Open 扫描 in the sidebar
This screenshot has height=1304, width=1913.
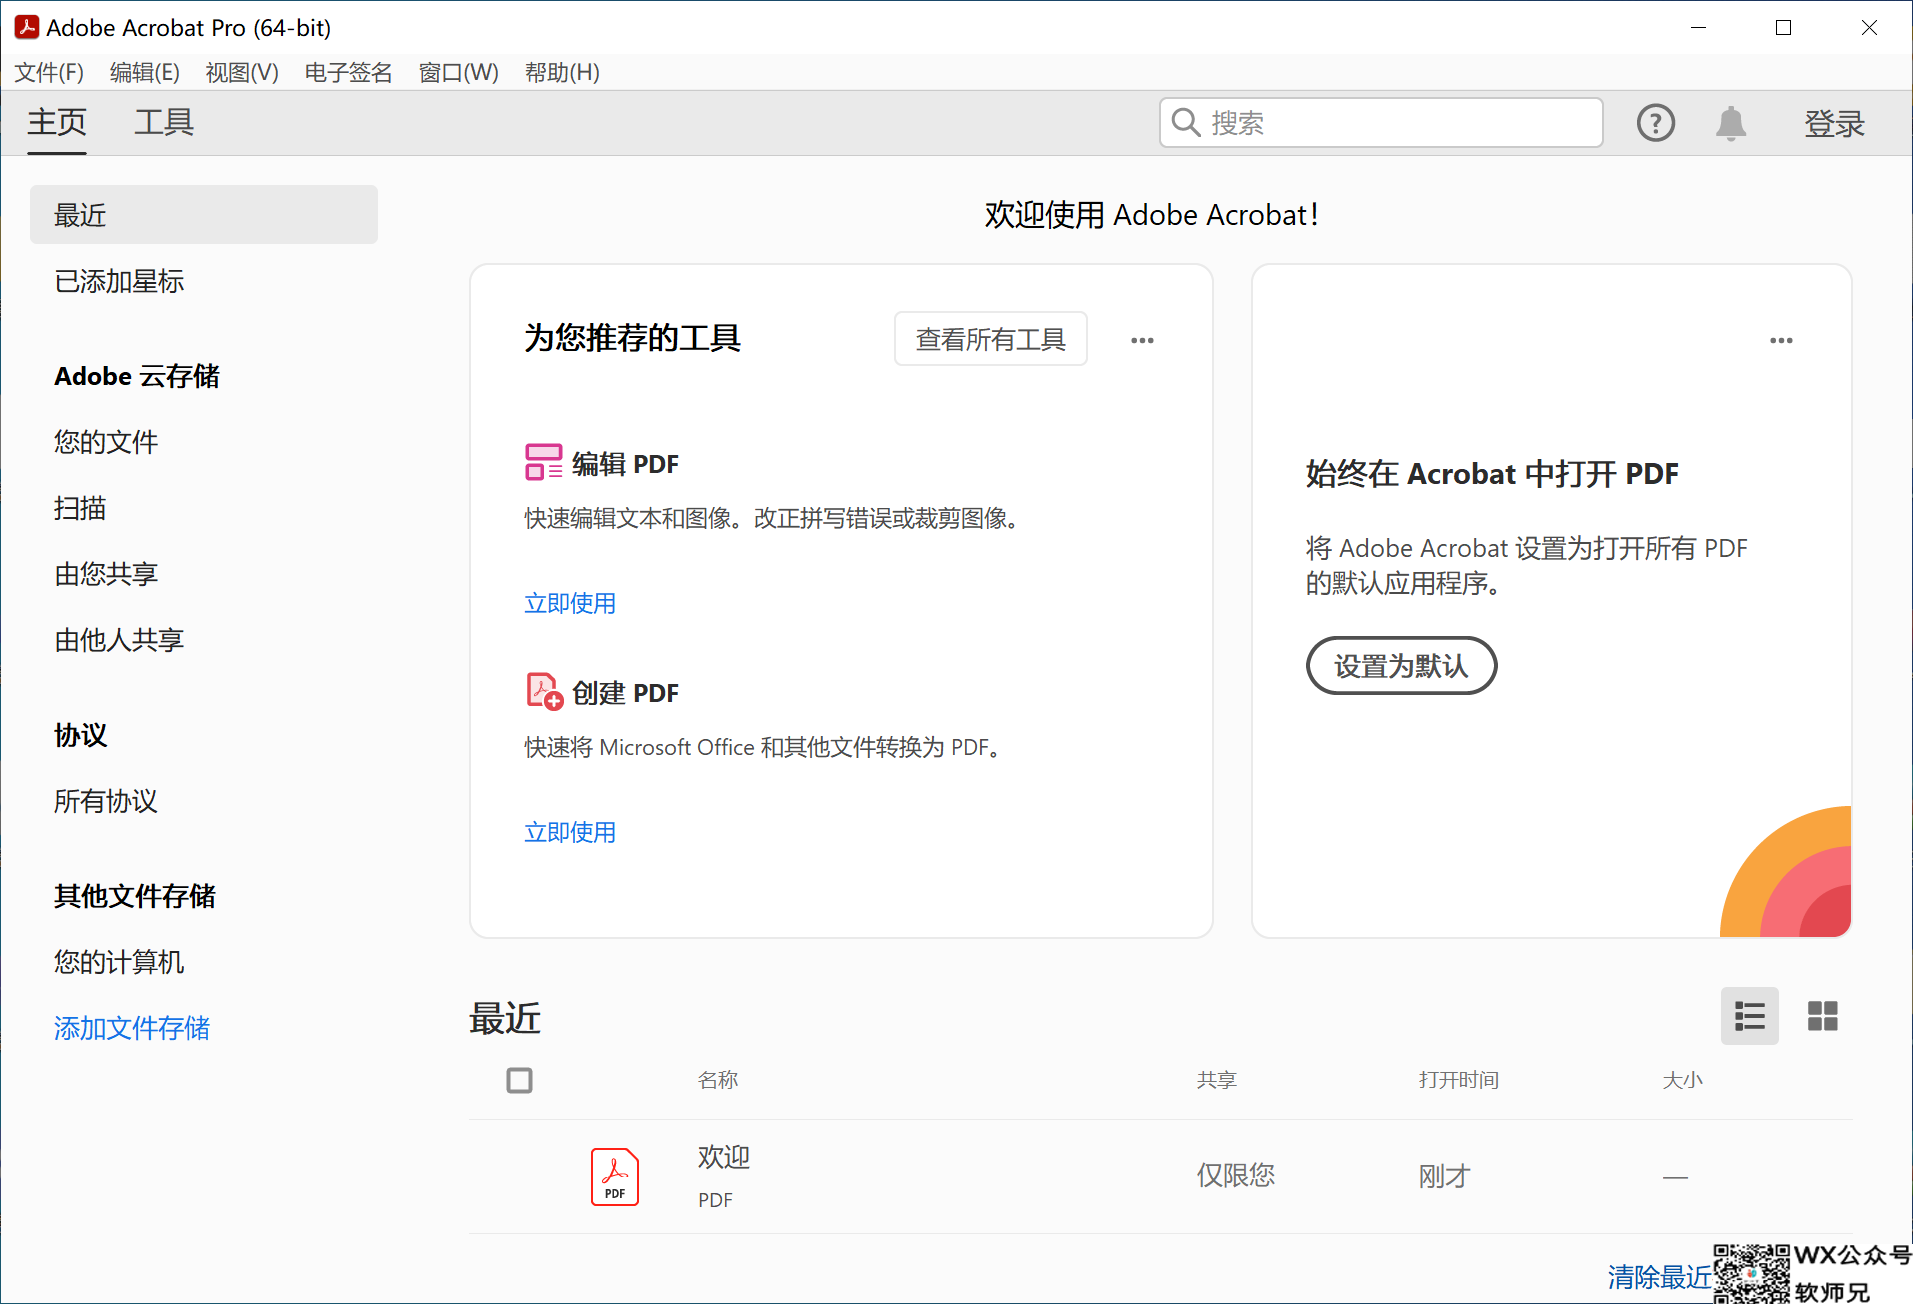pyautogui.click(x=80, y=508)
